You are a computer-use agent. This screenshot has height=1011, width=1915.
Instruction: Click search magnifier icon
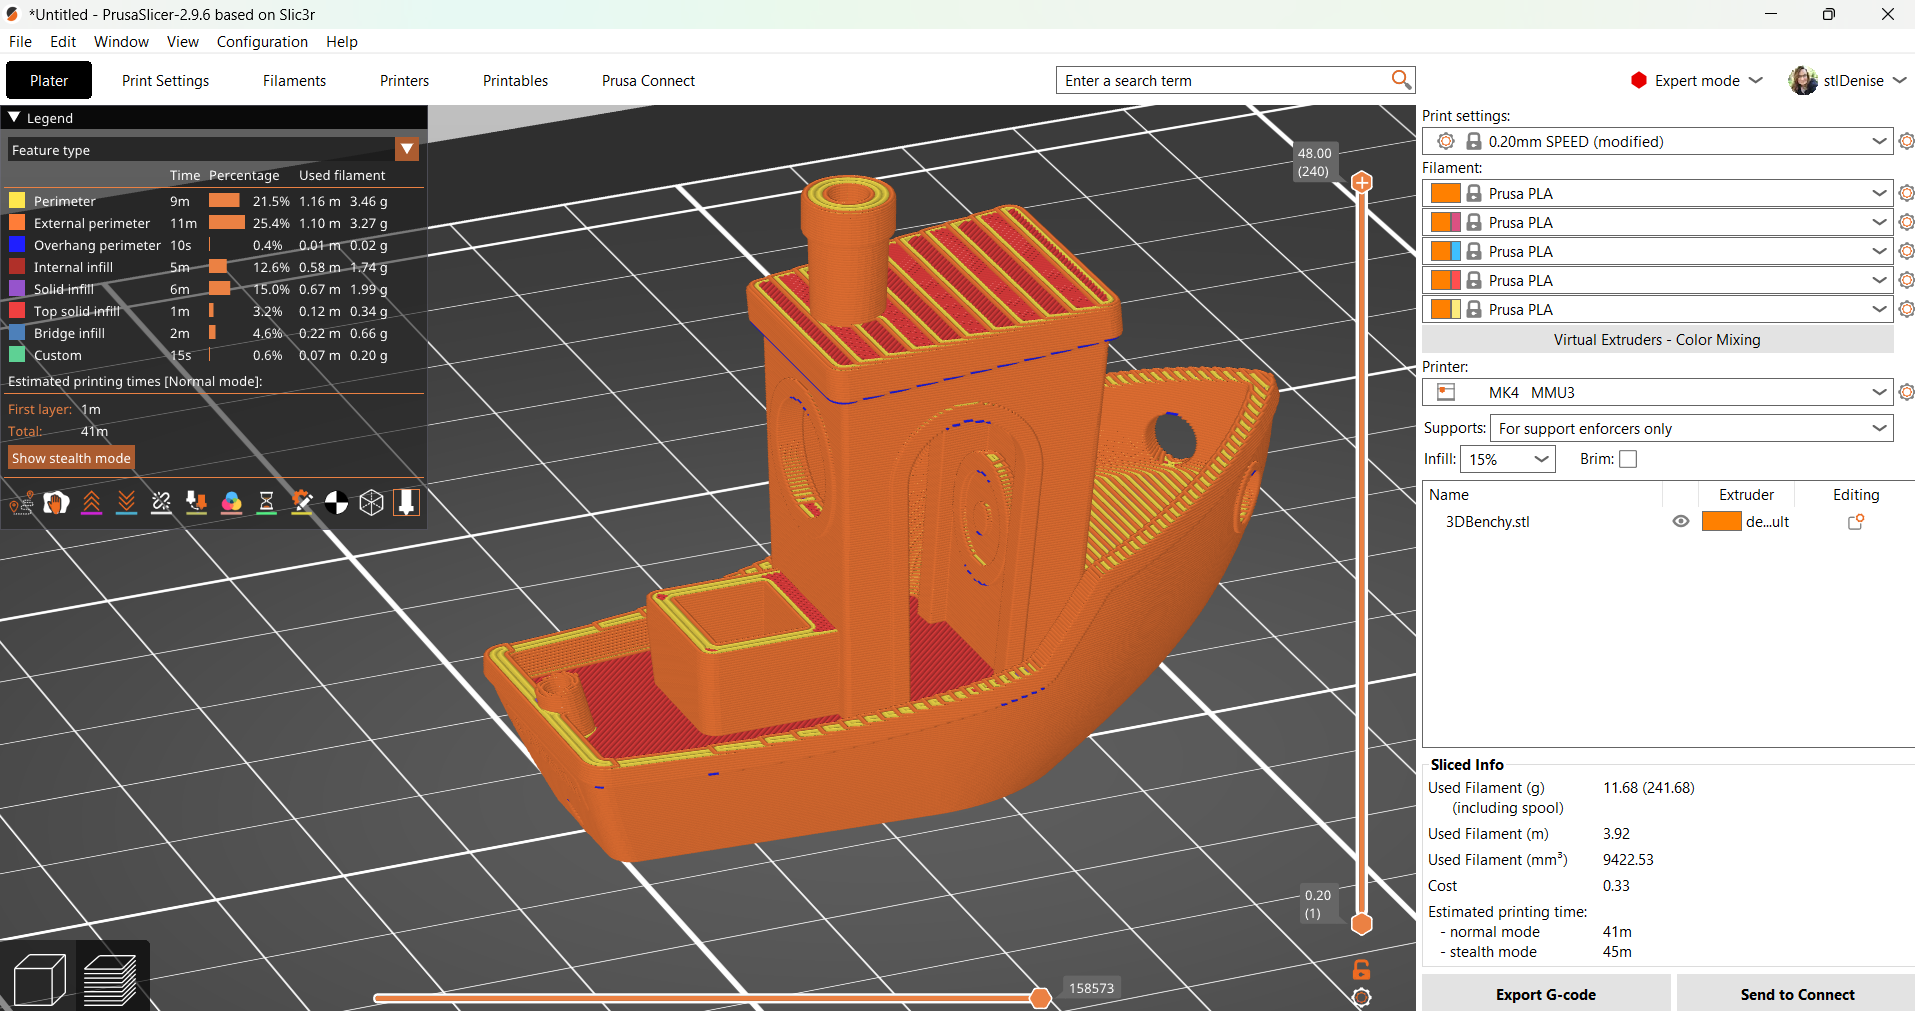point(1401,79)
